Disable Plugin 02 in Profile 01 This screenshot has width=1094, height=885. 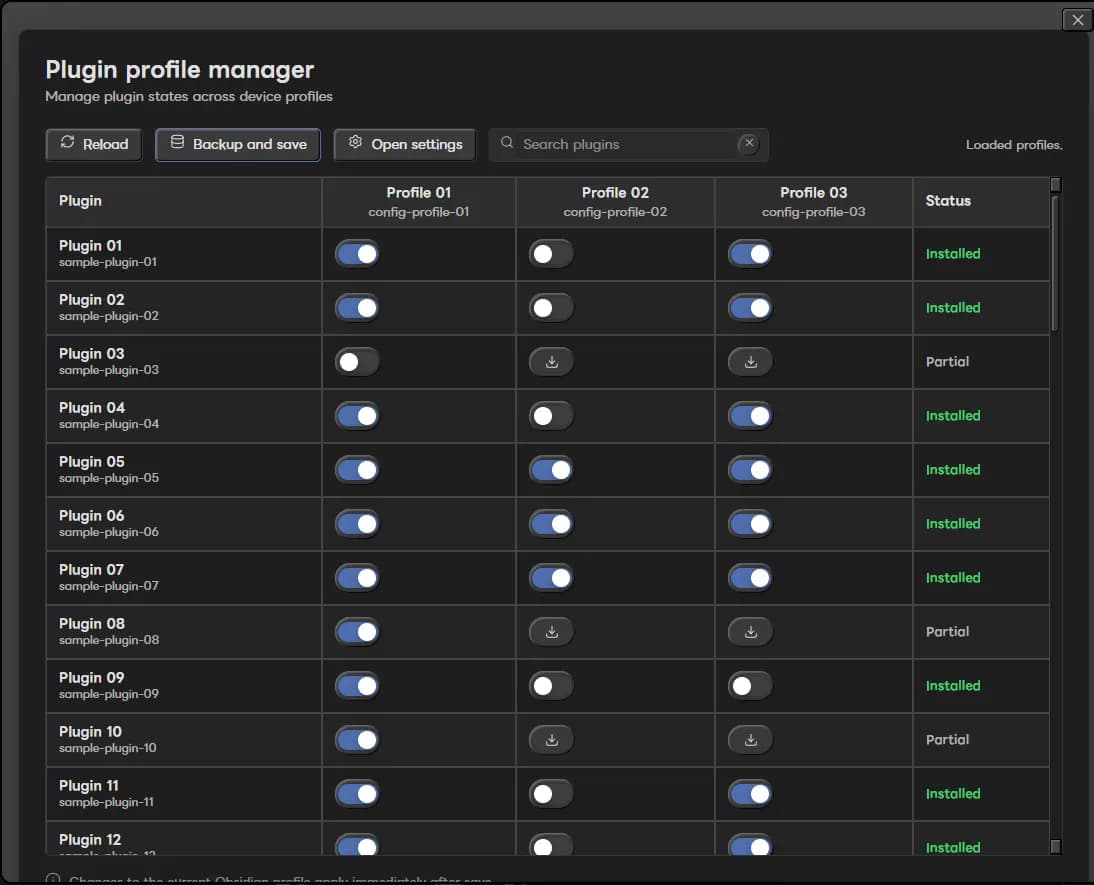click(357, 308)
